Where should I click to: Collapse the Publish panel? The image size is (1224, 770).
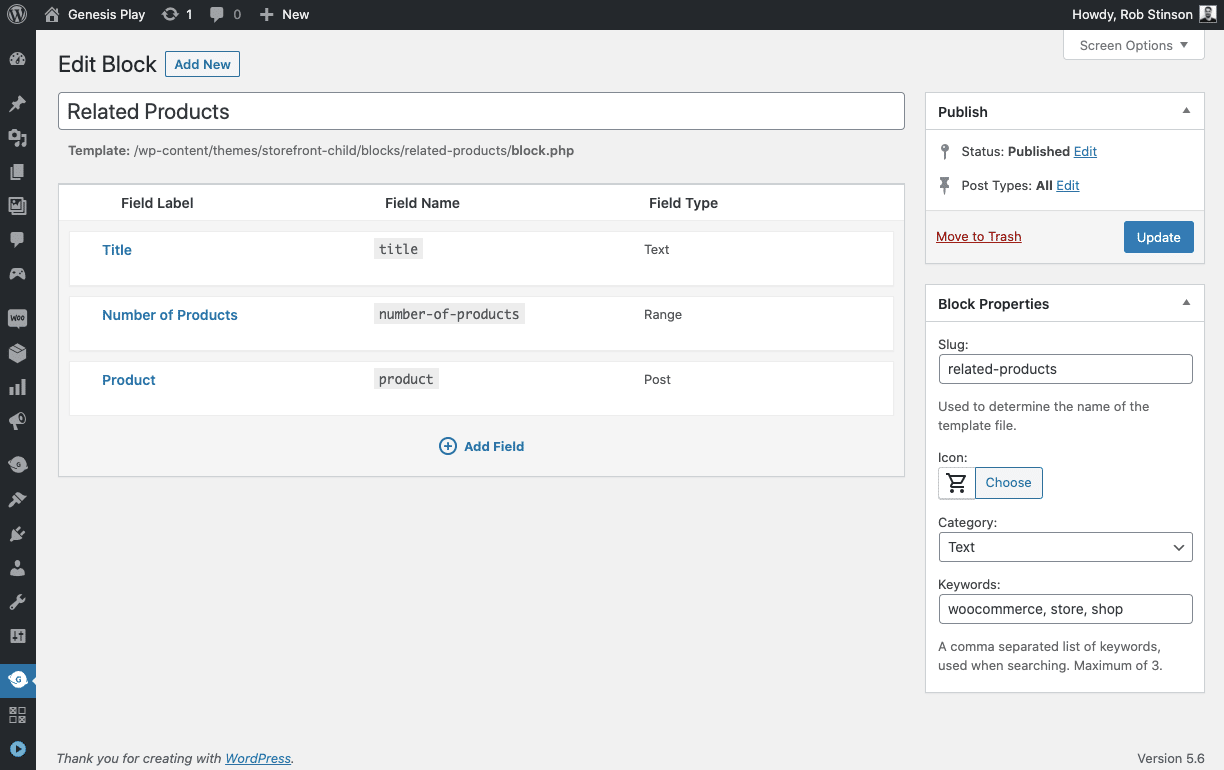tap(1186, 111)
